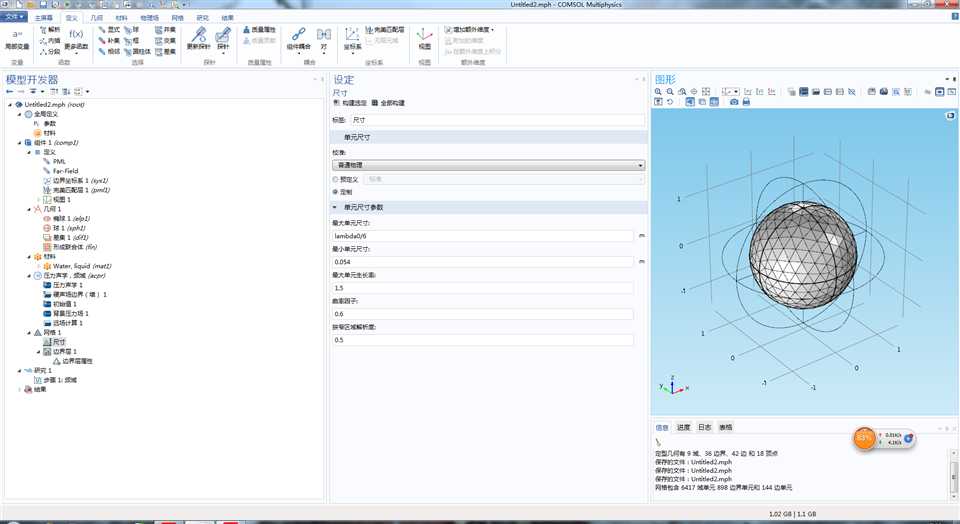The image size is (960, 524).
Task: Click the Zoom Extents icon in graphics toolbar
Action: coord(705,92)
